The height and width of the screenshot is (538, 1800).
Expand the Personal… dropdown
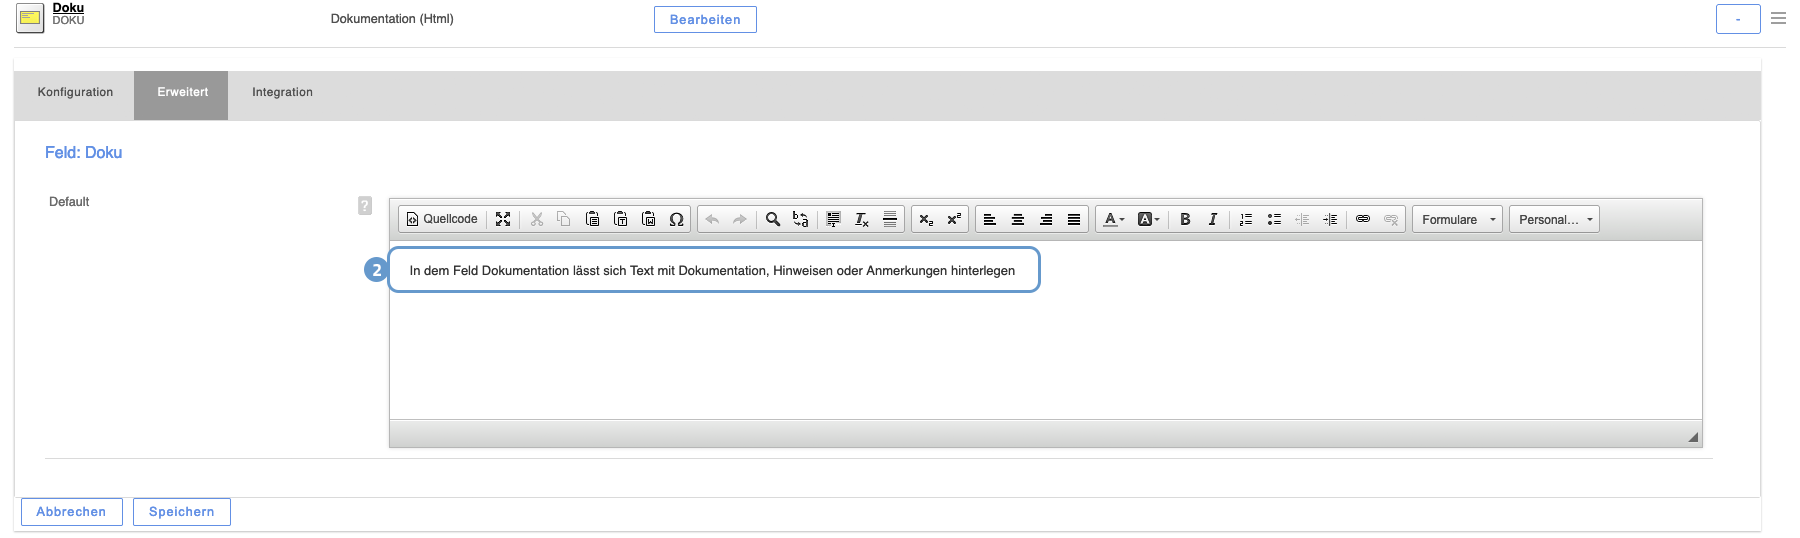tap(1554, 219)
